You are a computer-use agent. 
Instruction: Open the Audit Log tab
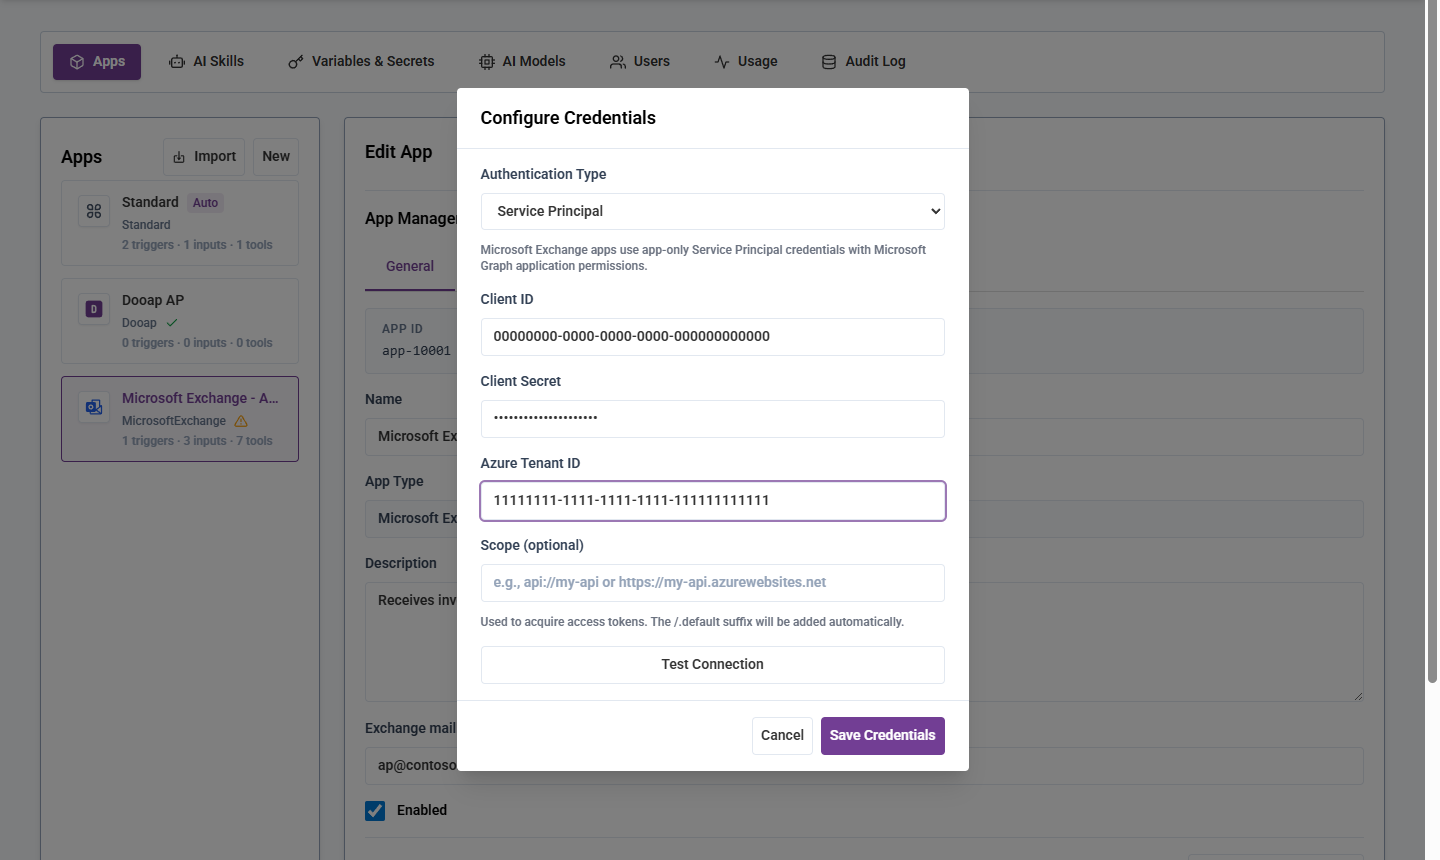pos(864,62)
